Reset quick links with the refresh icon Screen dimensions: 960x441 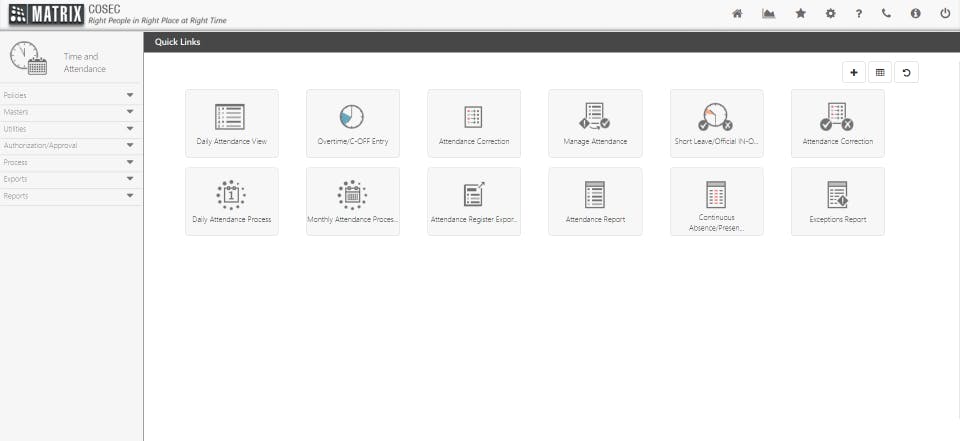(x=906, y=72)
